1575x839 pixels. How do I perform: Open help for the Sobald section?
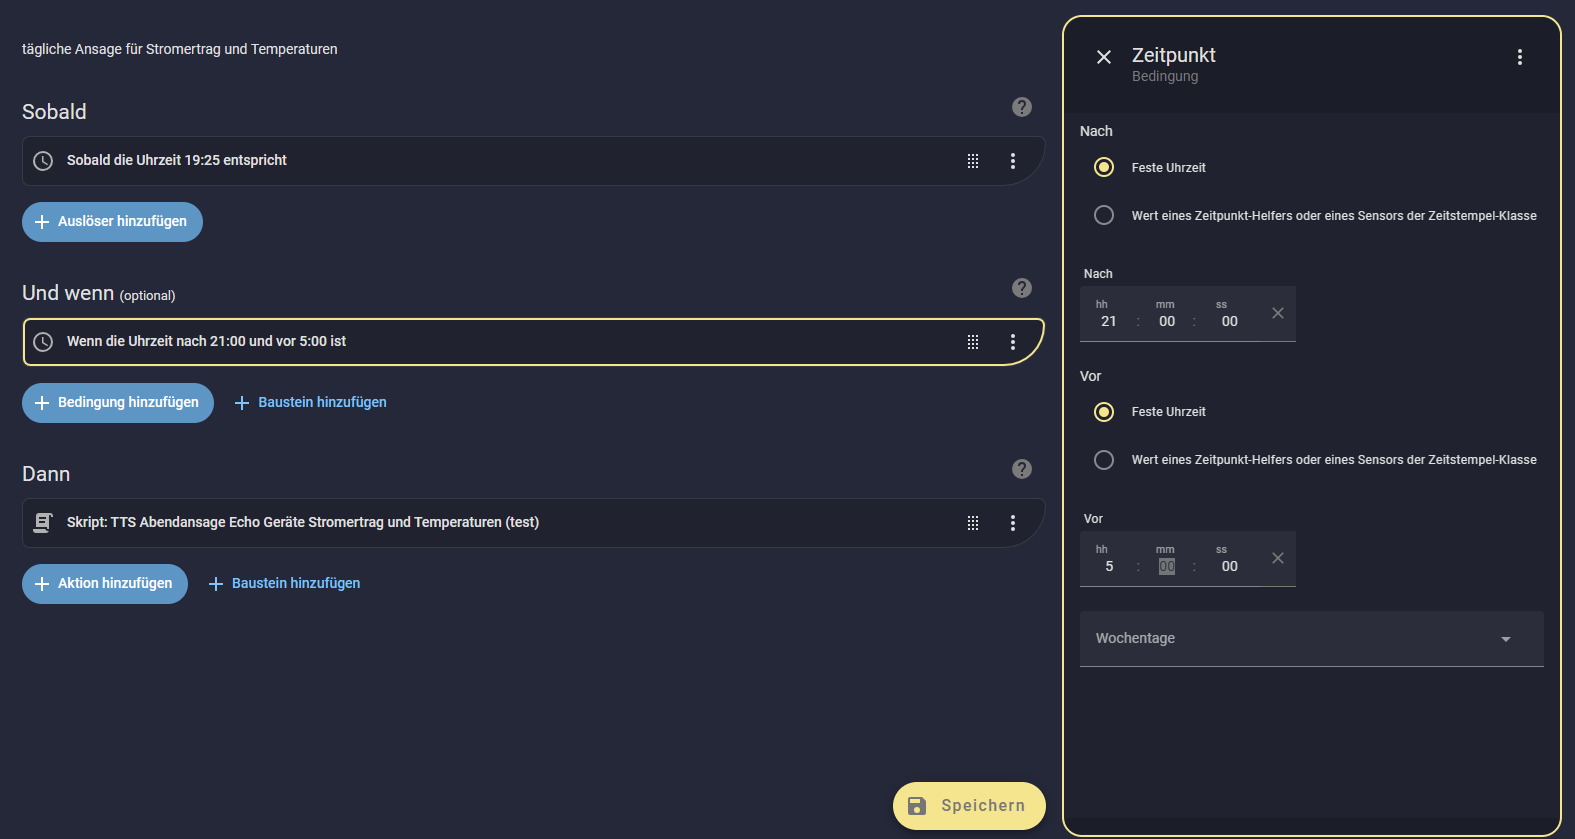coord(1021,107)
